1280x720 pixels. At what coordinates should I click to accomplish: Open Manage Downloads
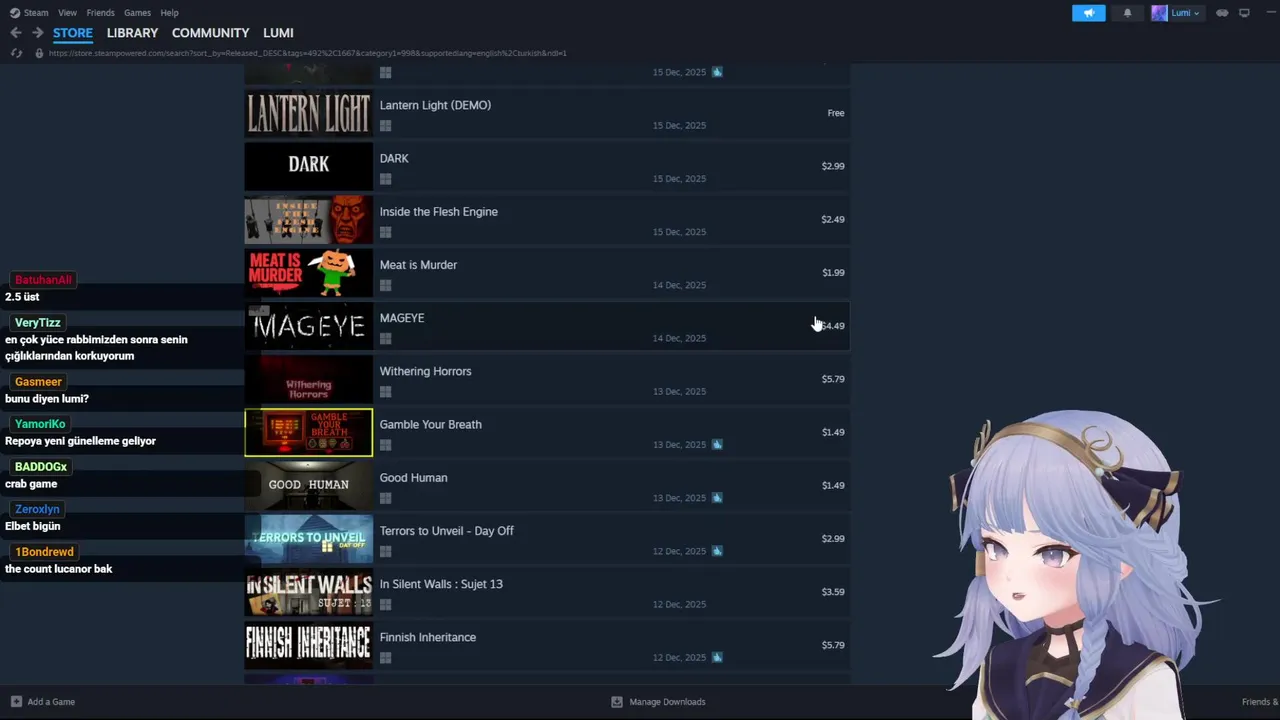click(x=667, y=702)
